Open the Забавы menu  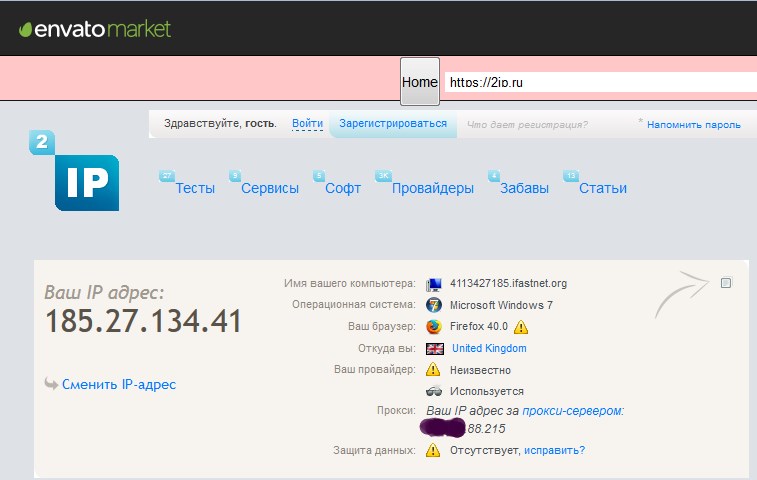(x=524, y=188)
